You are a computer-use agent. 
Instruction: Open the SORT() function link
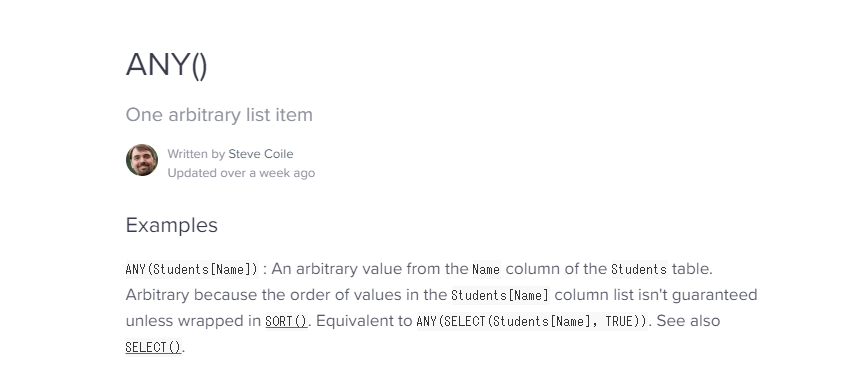point(286,321)
